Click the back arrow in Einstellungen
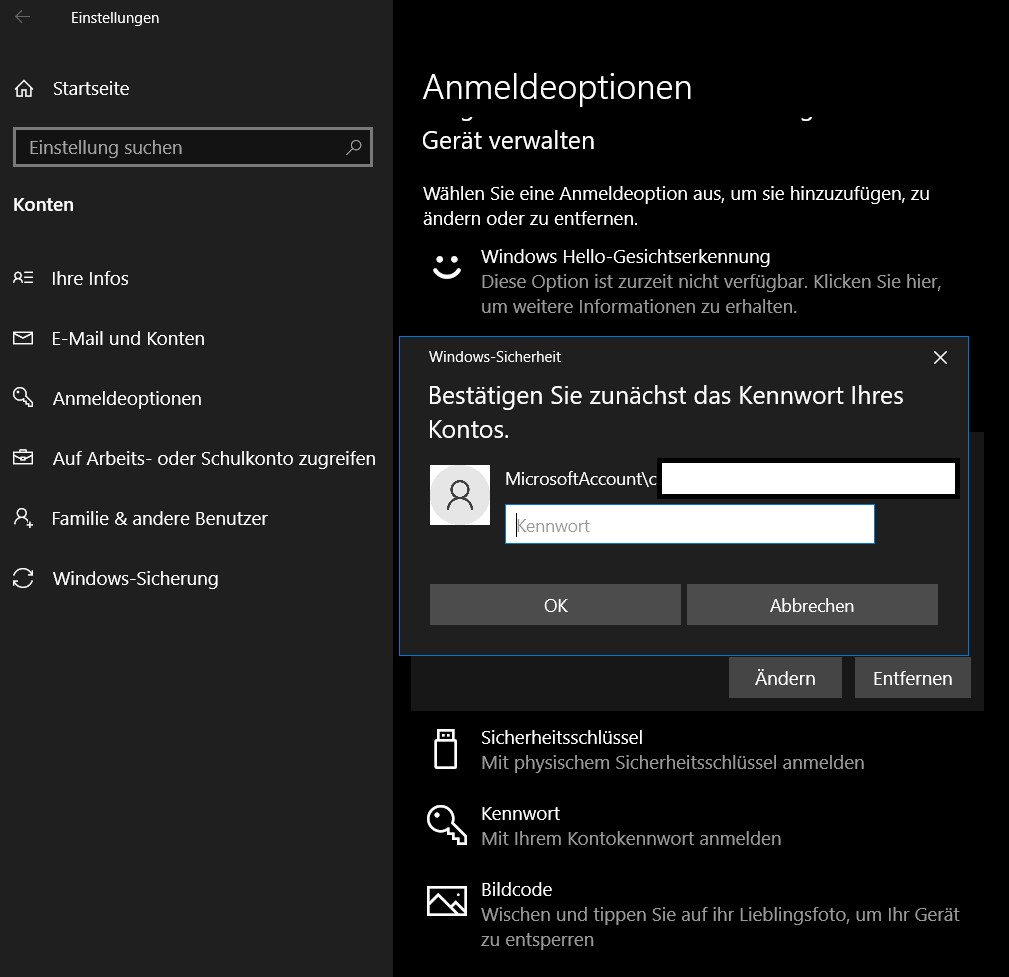The image size is (1009, 977). [x=23, y=17]
